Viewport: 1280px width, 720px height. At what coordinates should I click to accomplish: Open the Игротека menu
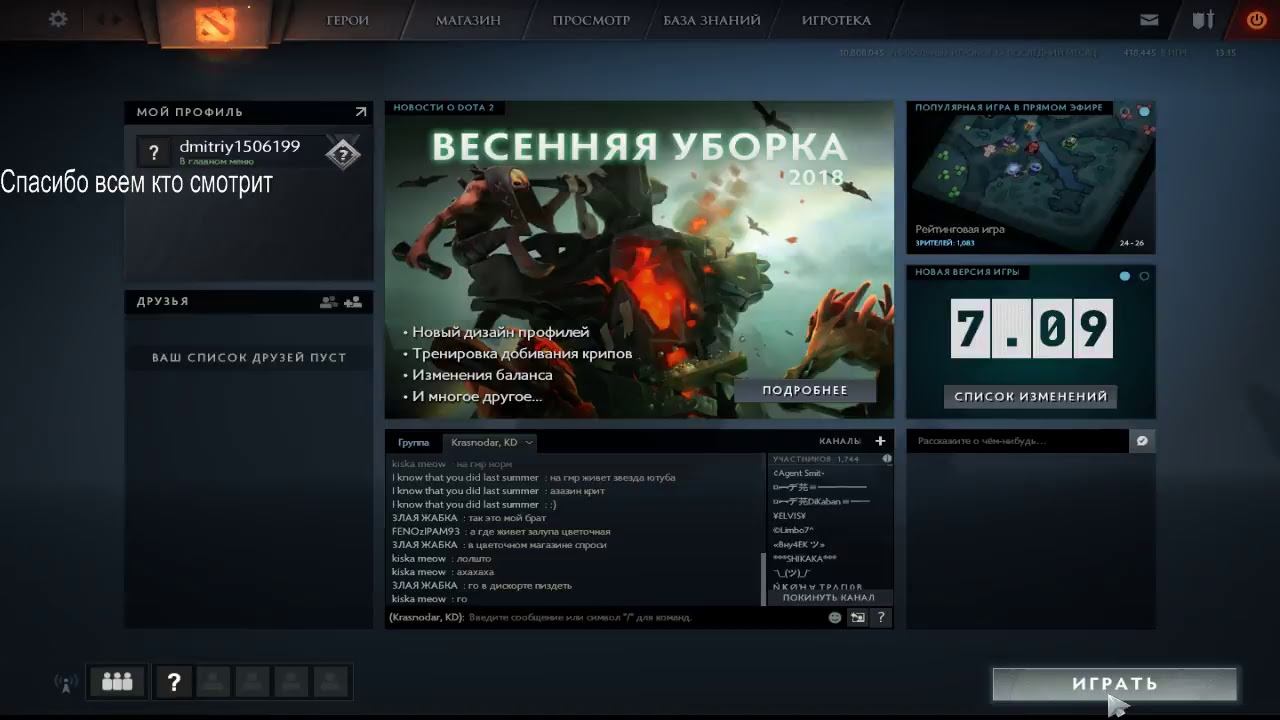click(x=836, y=20)
